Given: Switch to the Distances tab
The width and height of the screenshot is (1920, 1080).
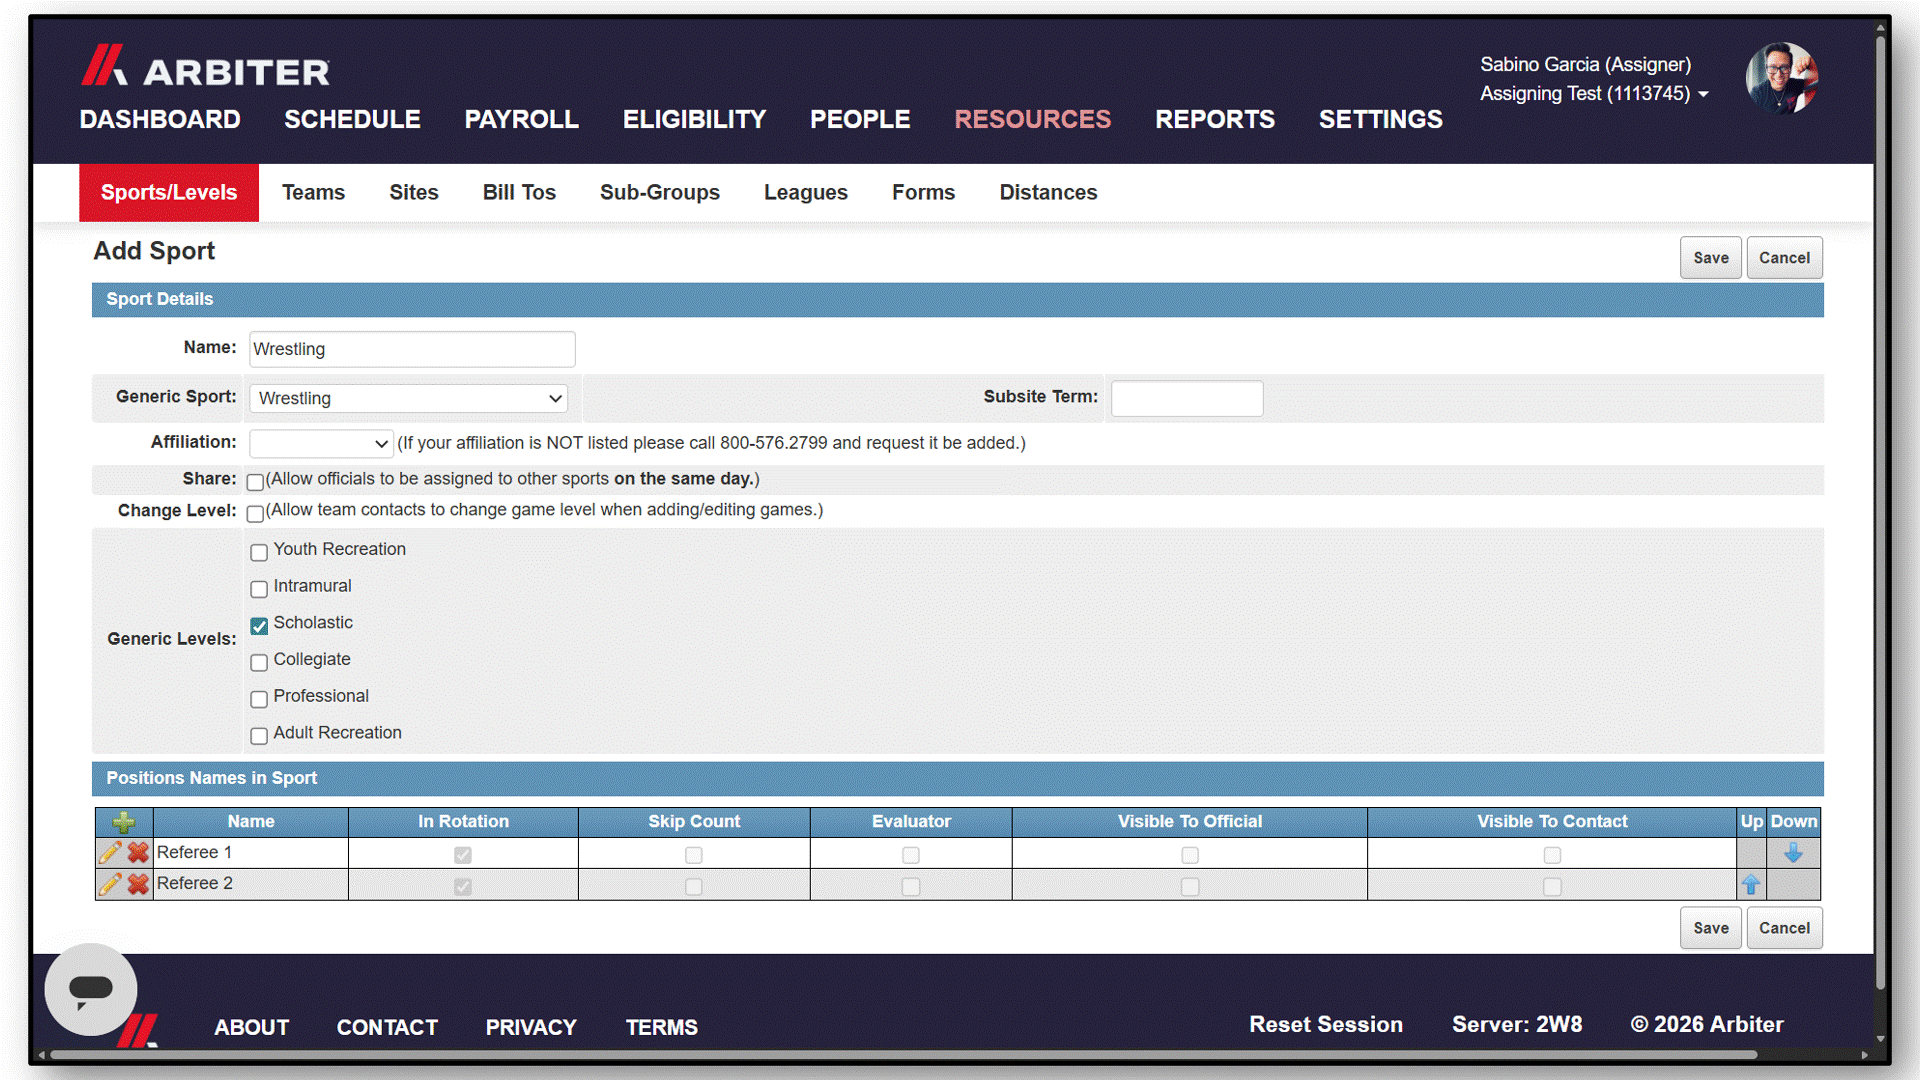Looking at the screenshot, I should [x=1048, y=192].
